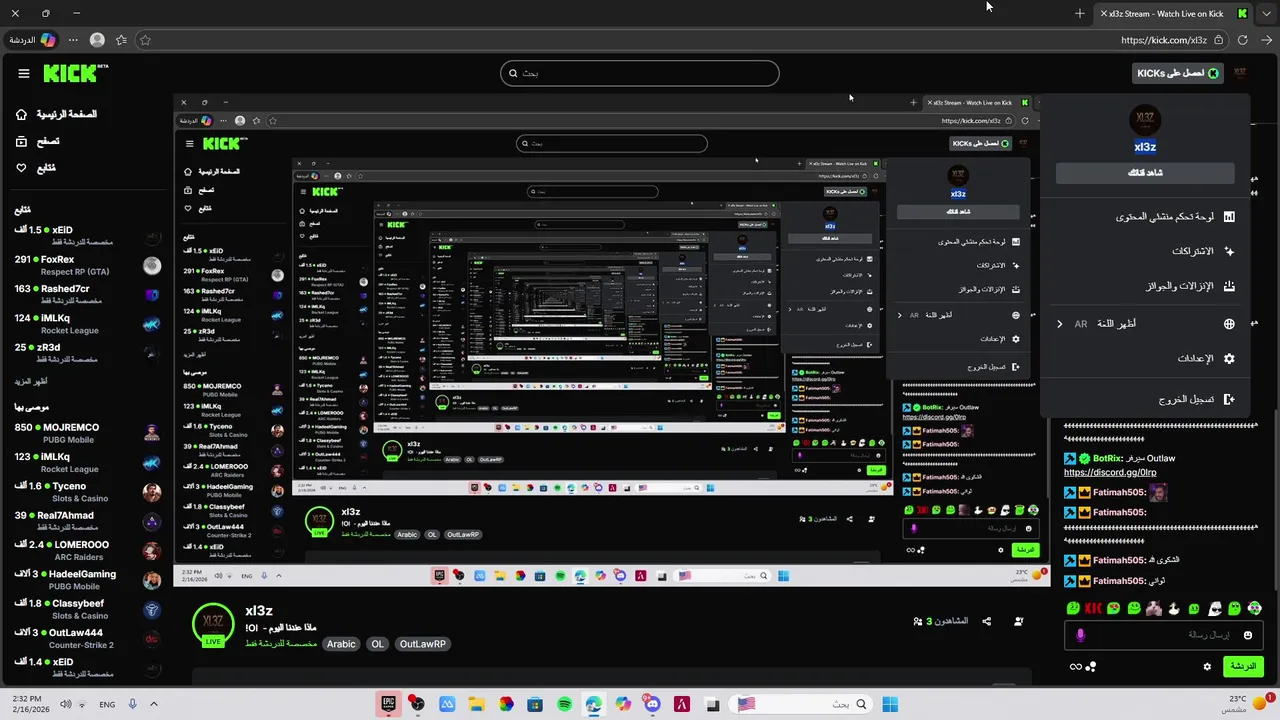
Task: Select zR3d channel in the main sidebar
Action: point(87,353)
